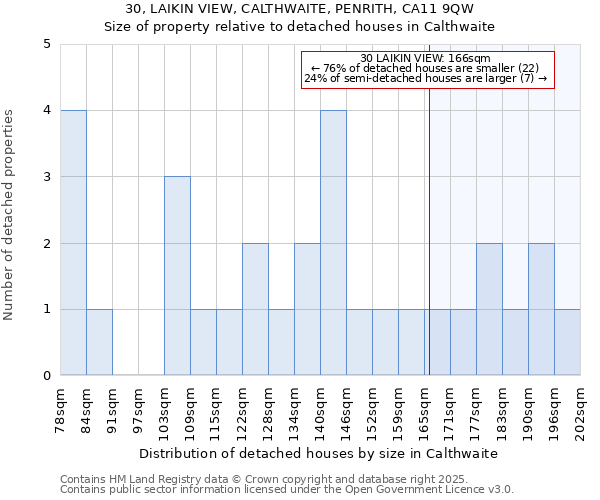600x500 pixels.
Task: Click the height-2 bar between 190sqm and 196sqm
Action: pos(541,309)
